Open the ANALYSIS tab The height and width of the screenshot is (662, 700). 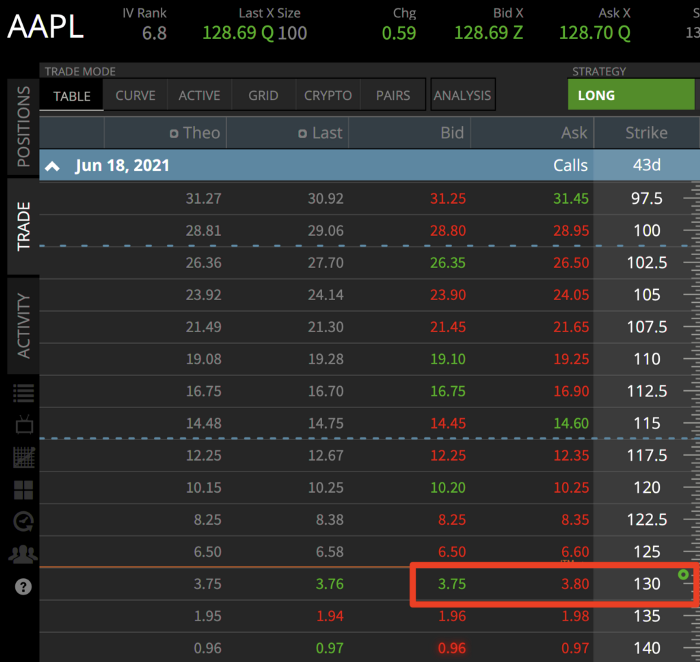pyautogui.click(x=462, y=95)
